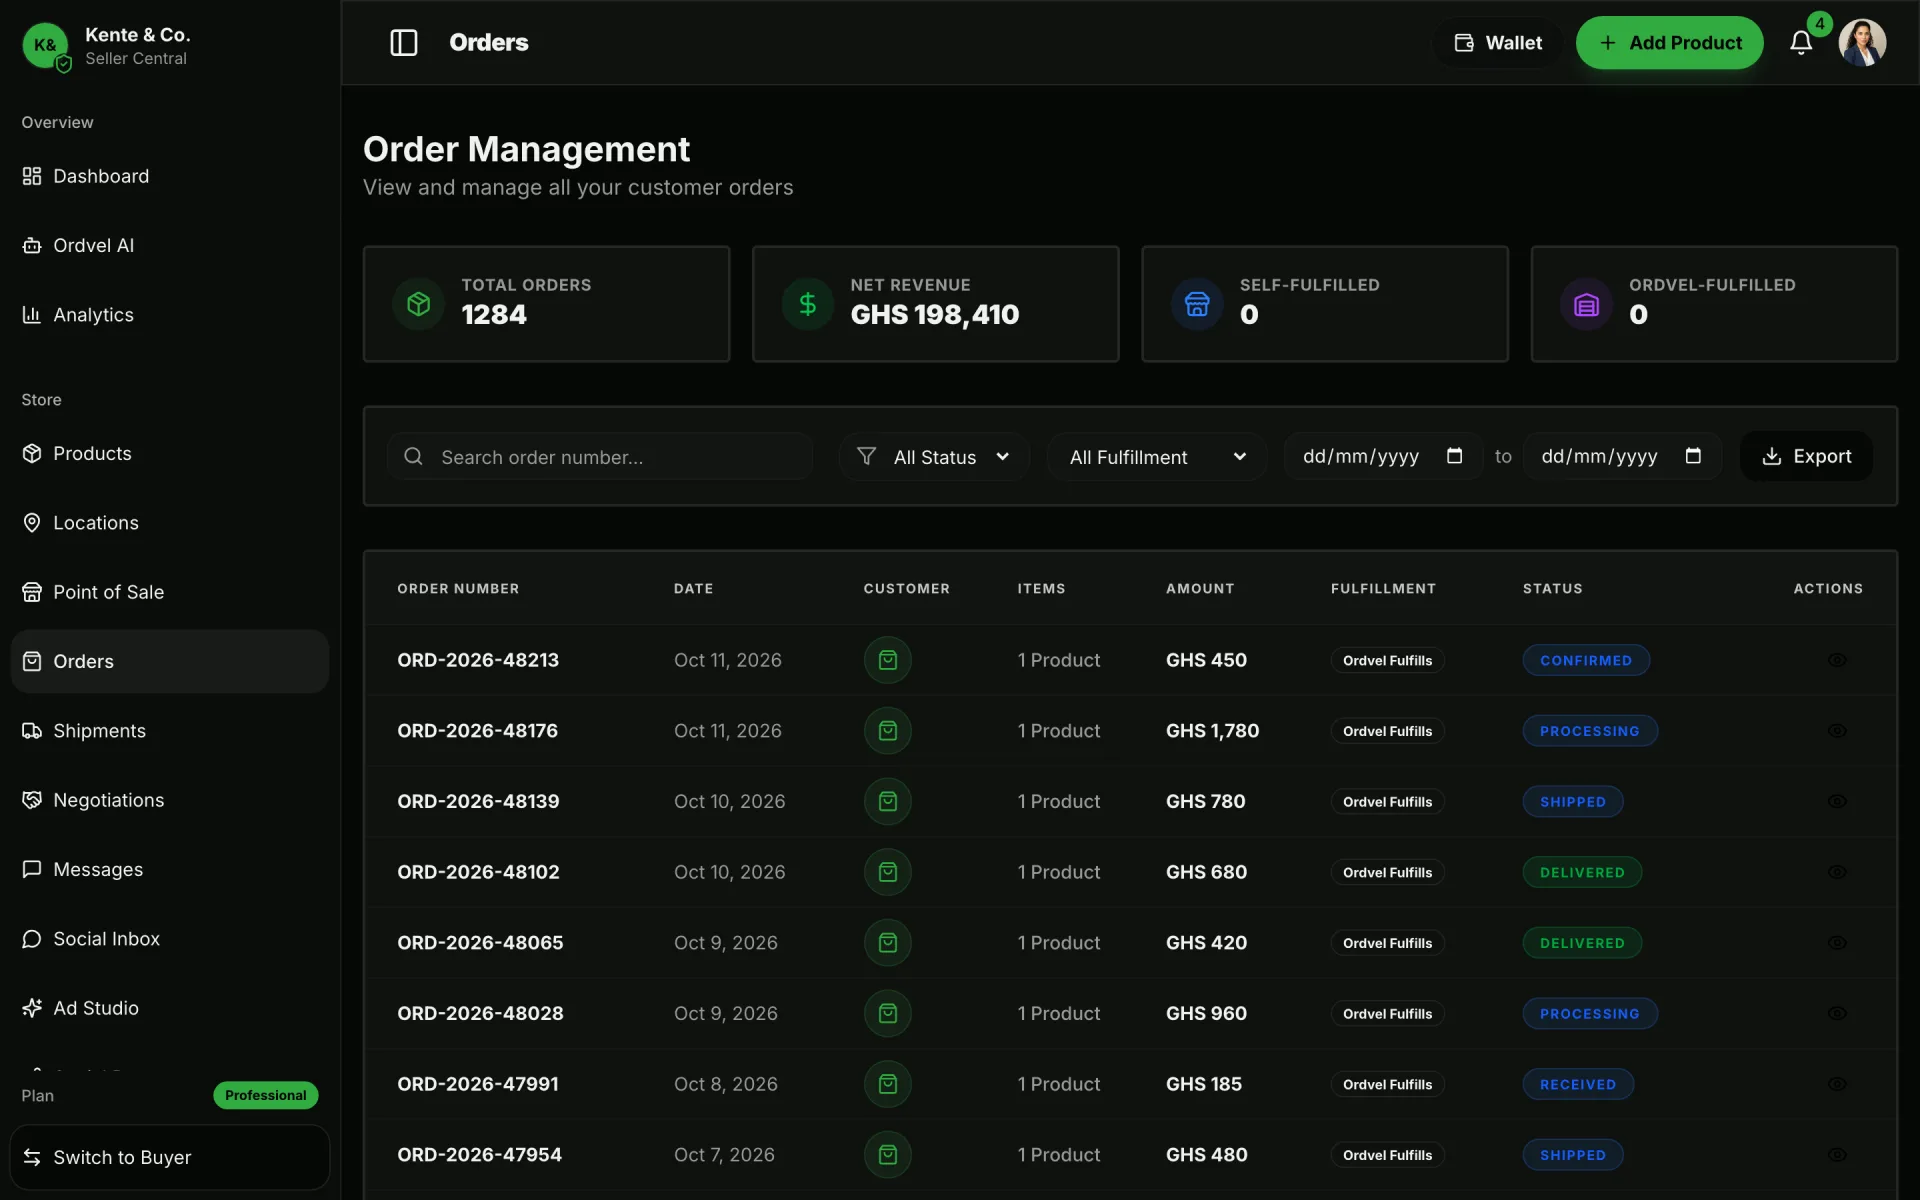1920x1200 pixels.
Task: Open the end date calendar picker
Action: click(x=1693, y=456)
